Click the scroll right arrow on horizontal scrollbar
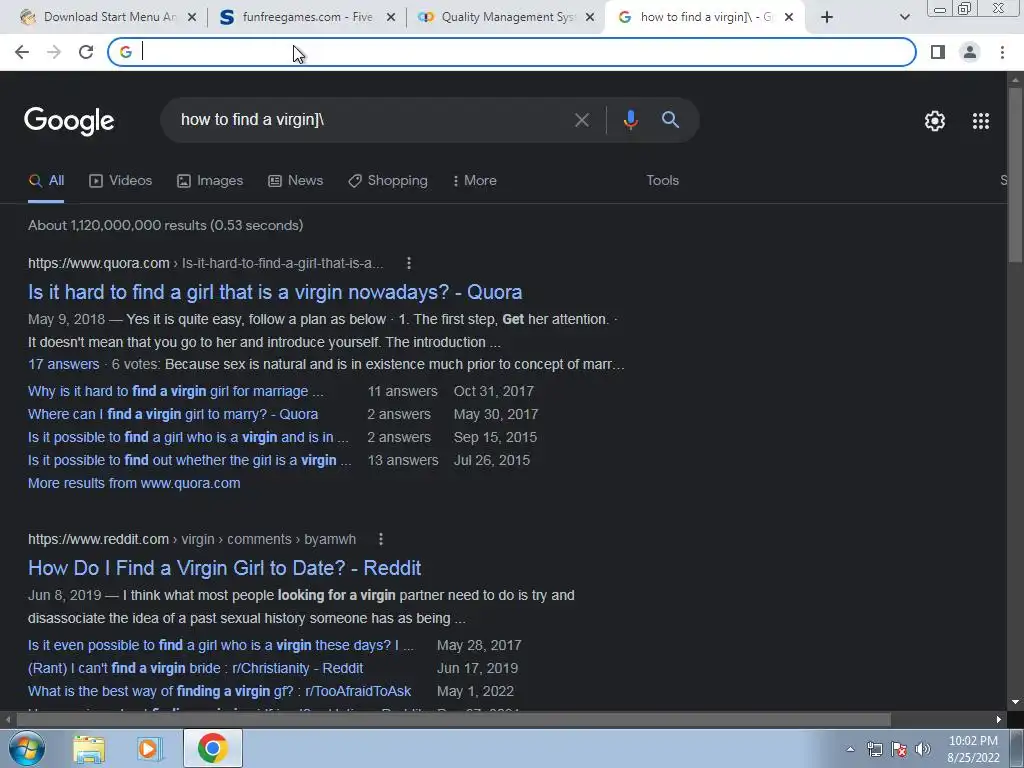 [x=999, y=720]
